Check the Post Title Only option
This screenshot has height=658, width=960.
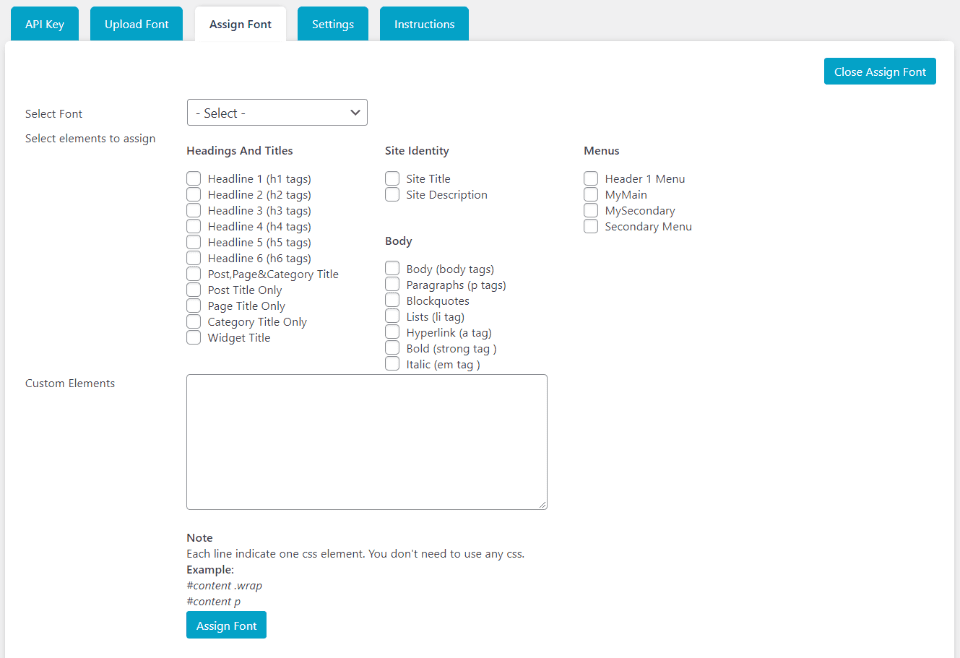pos(194,290)
